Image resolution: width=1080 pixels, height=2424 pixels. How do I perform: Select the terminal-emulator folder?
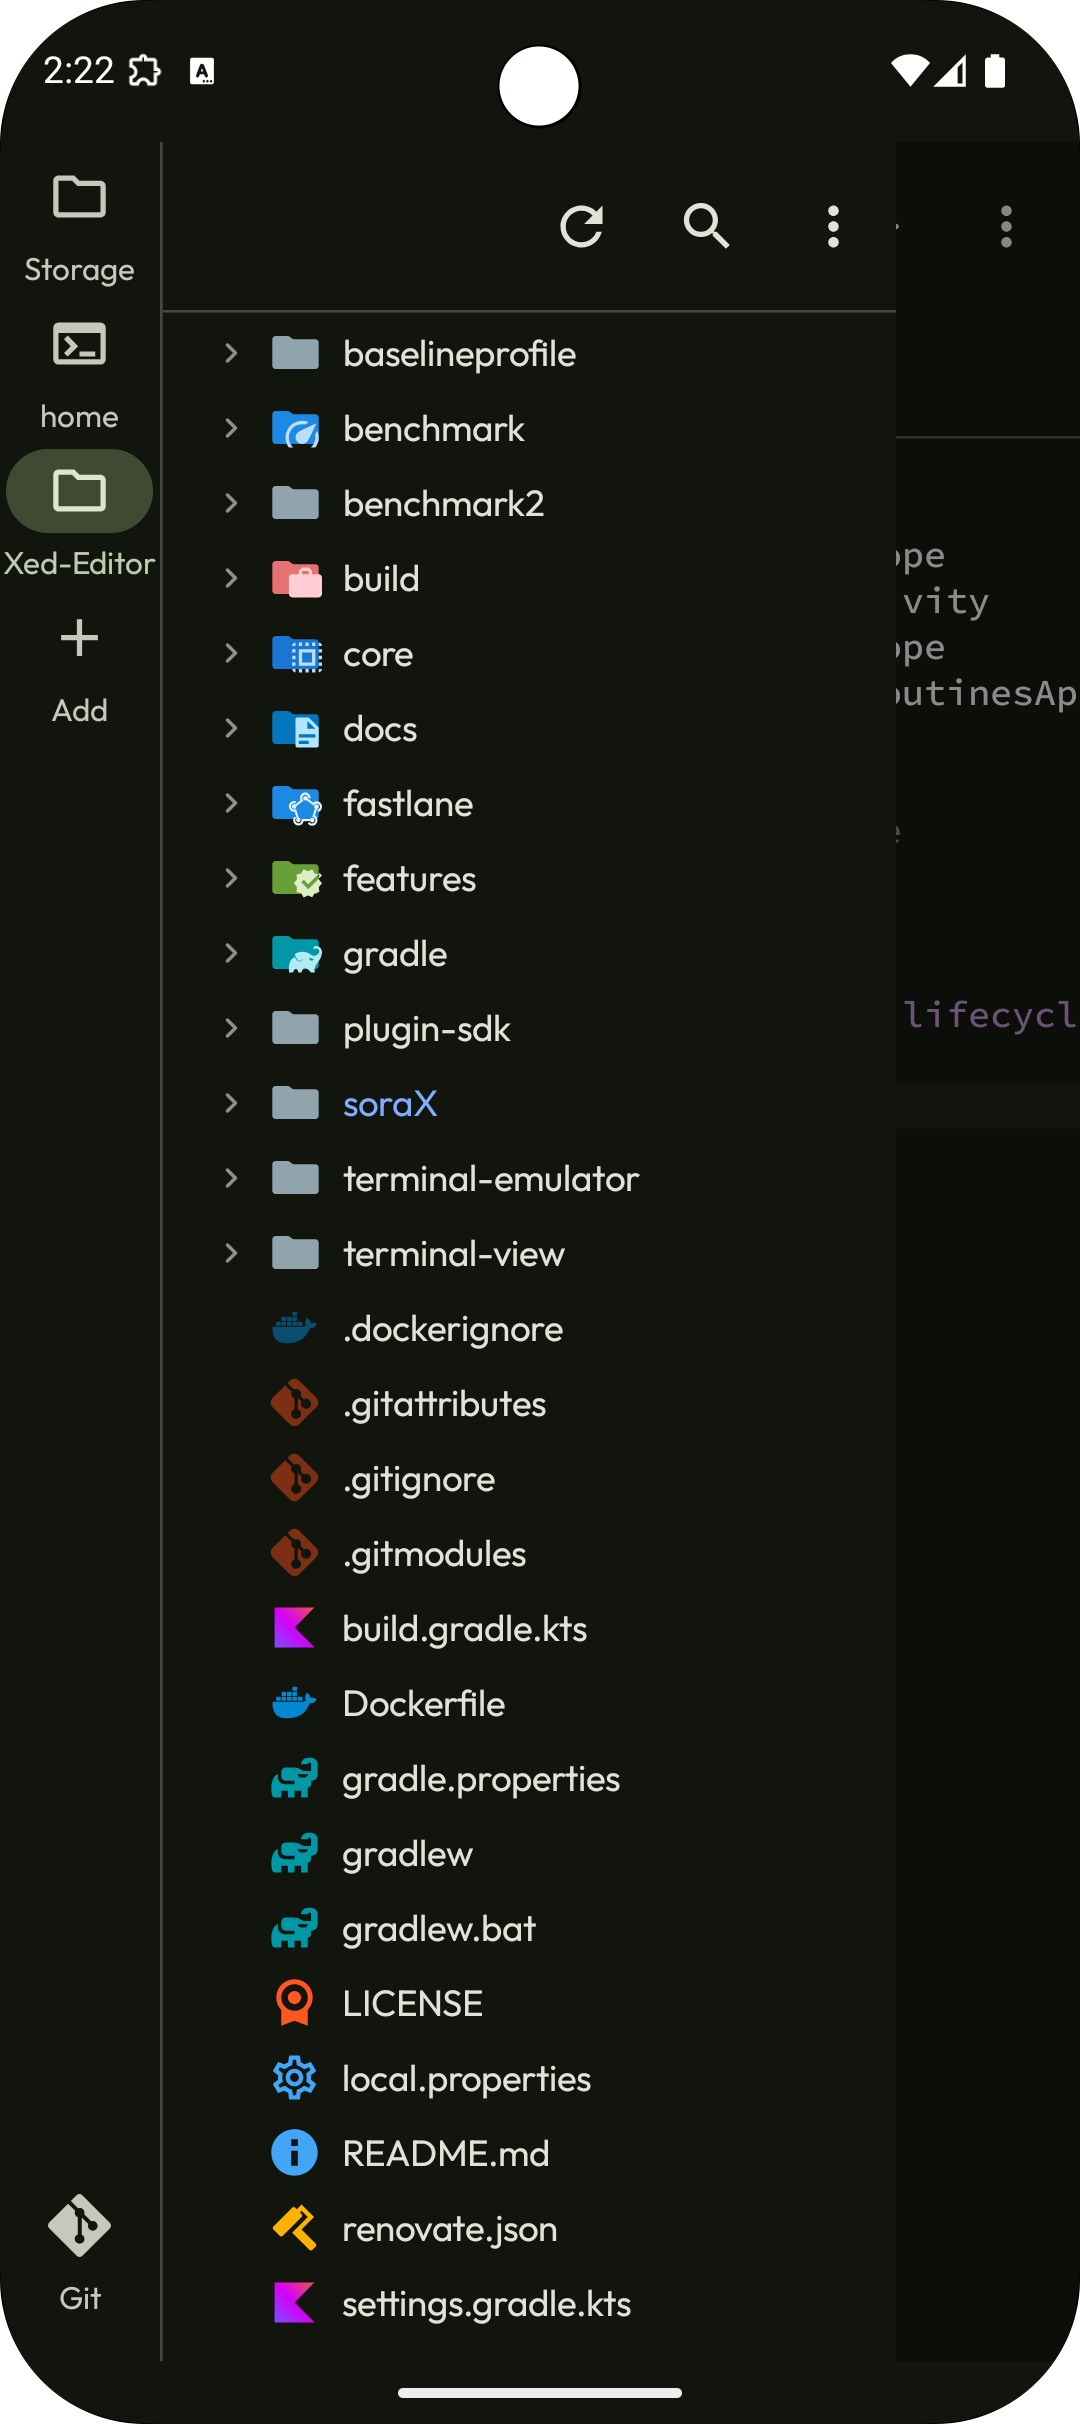(x=529, y=1179)
